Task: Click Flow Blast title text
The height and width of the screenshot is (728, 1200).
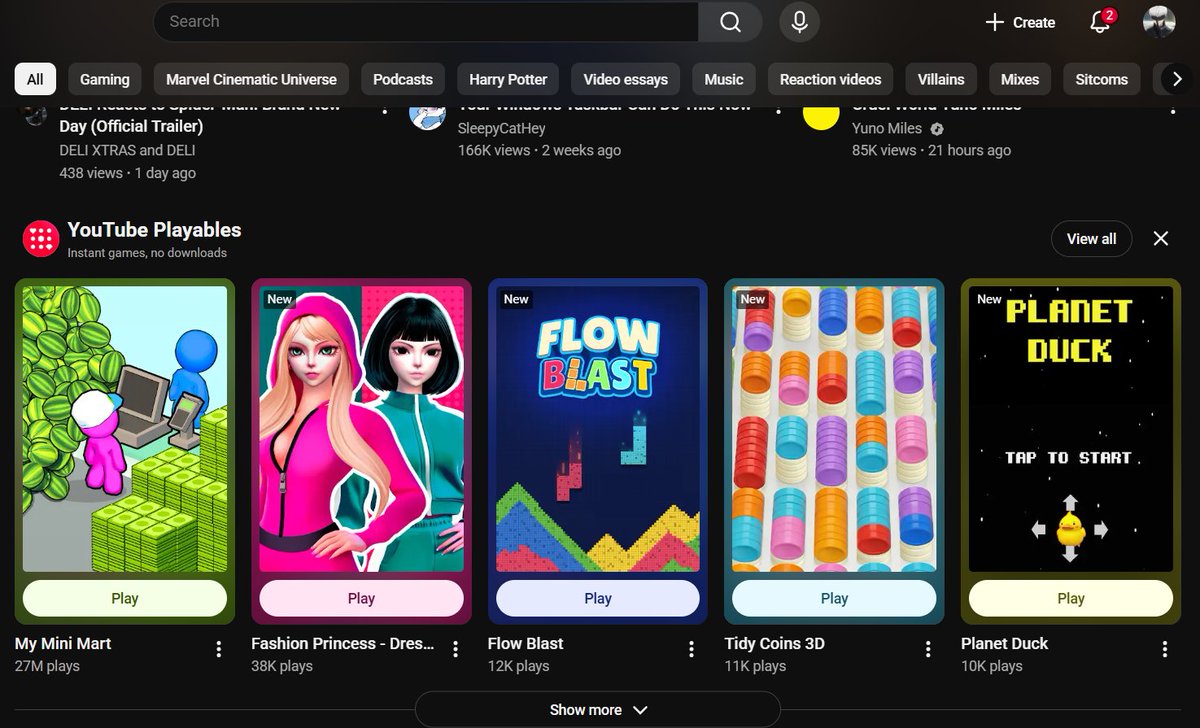Action: 526,643
